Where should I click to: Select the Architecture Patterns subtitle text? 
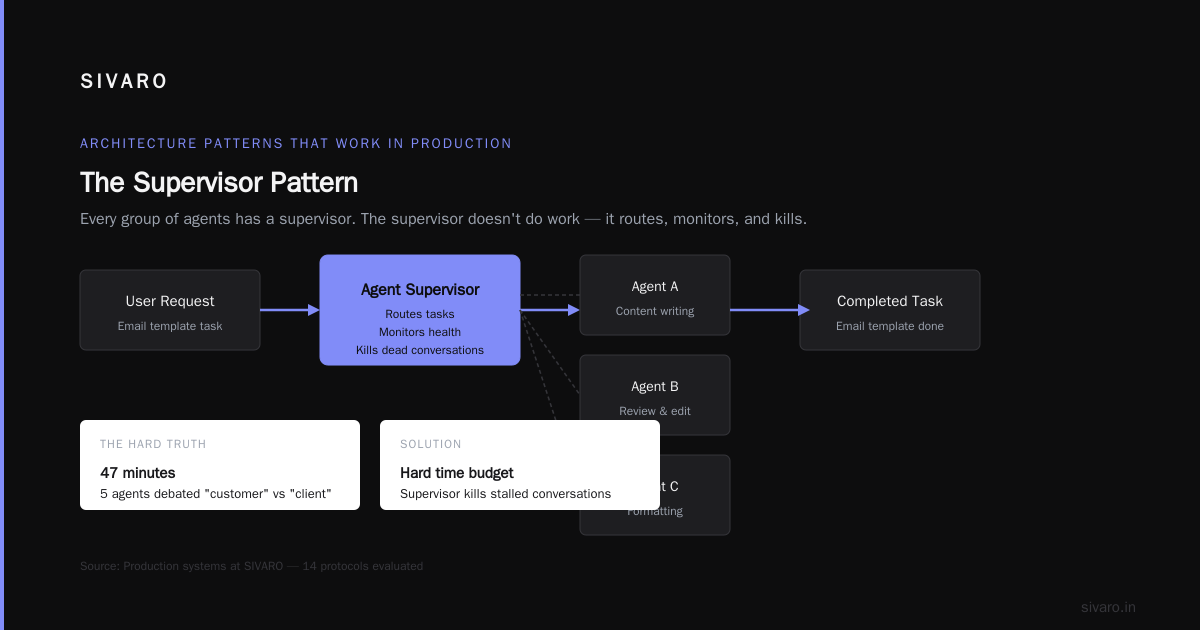pyautogui.click(x=296, y=143)
